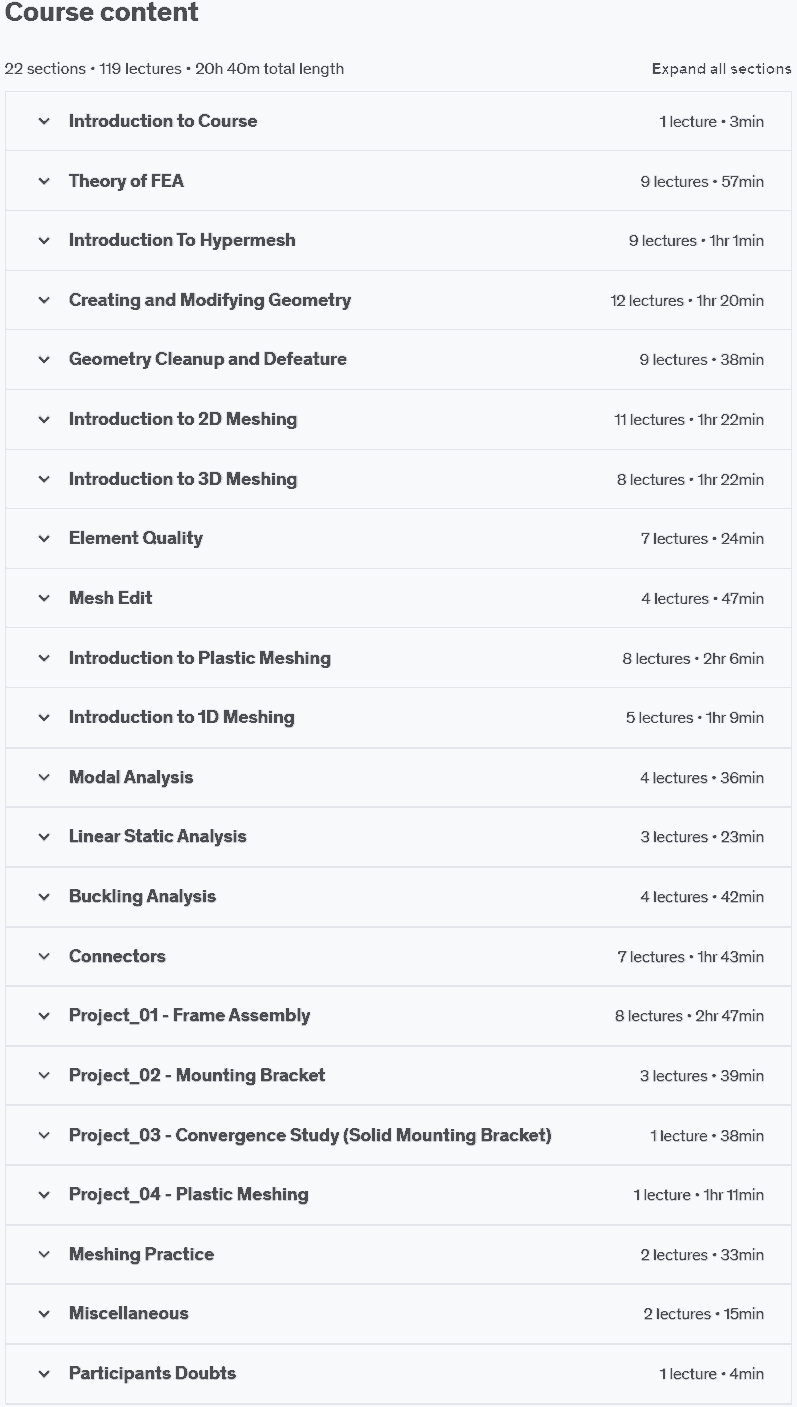Screen dimensions: 797x1407
Task: Expand all sections link
Action: click(721, 69)
